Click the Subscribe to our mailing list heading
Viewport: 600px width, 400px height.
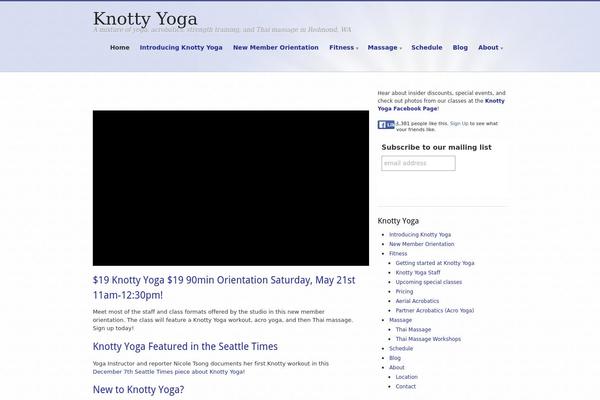(436, 147)
